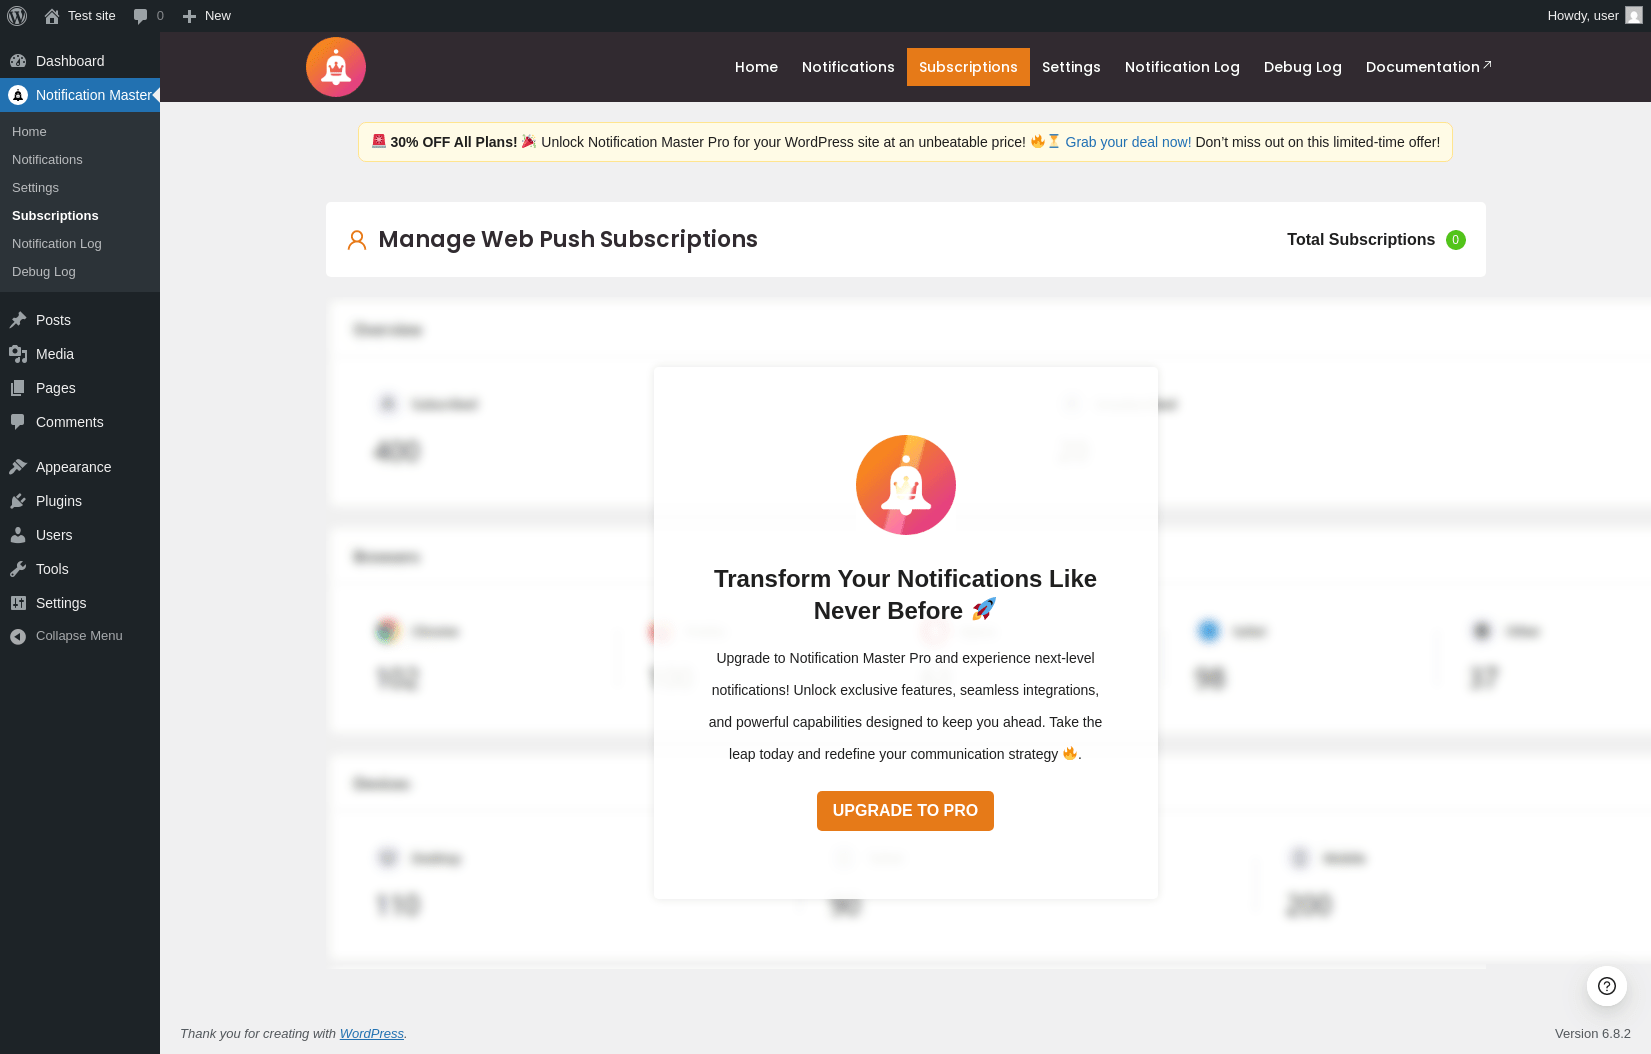Click the Users person icon

point(18,535)
